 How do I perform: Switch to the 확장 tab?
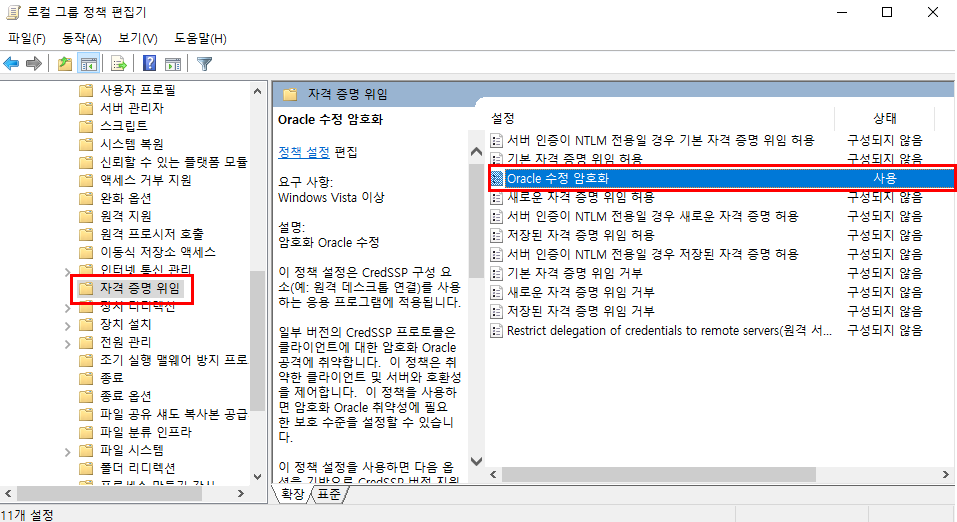[292, 495]
